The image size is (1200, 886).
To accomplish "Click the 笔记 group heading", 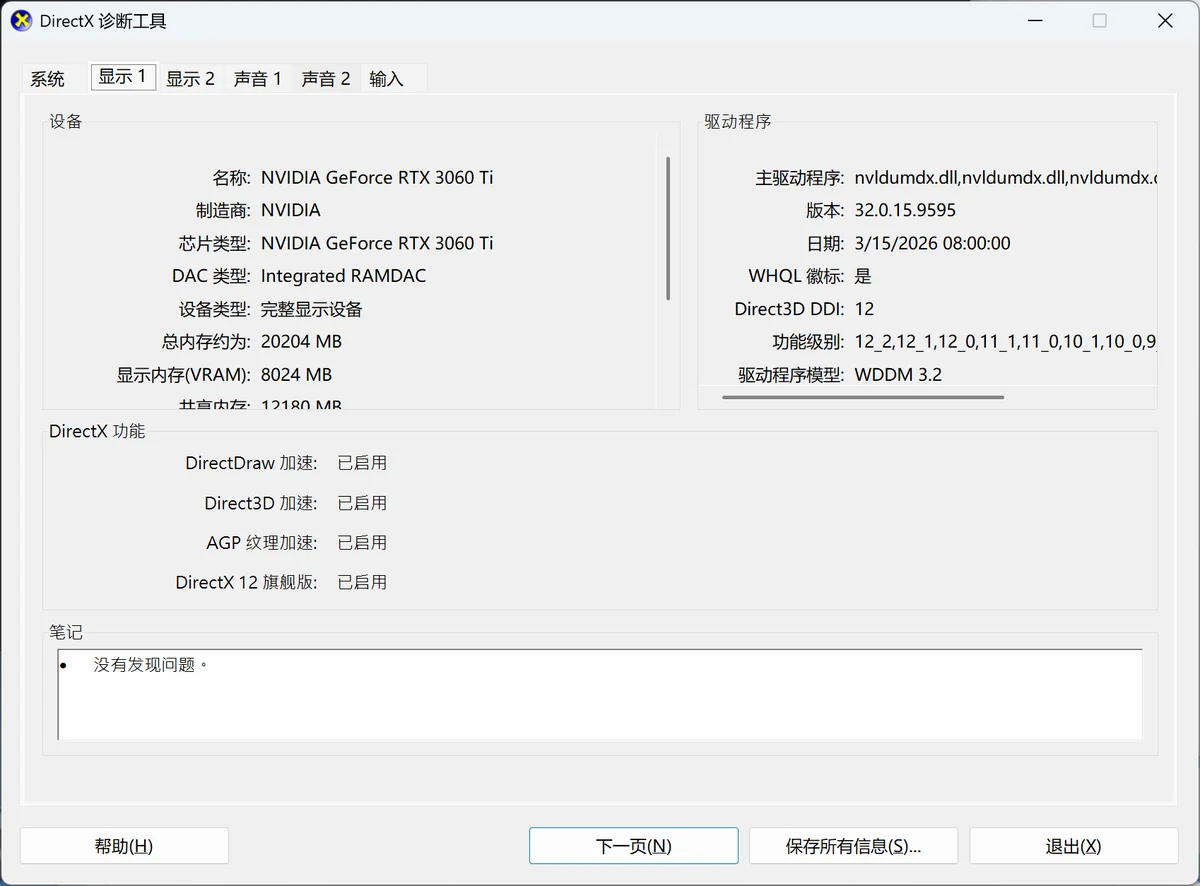I will click(x=66, y=632).
